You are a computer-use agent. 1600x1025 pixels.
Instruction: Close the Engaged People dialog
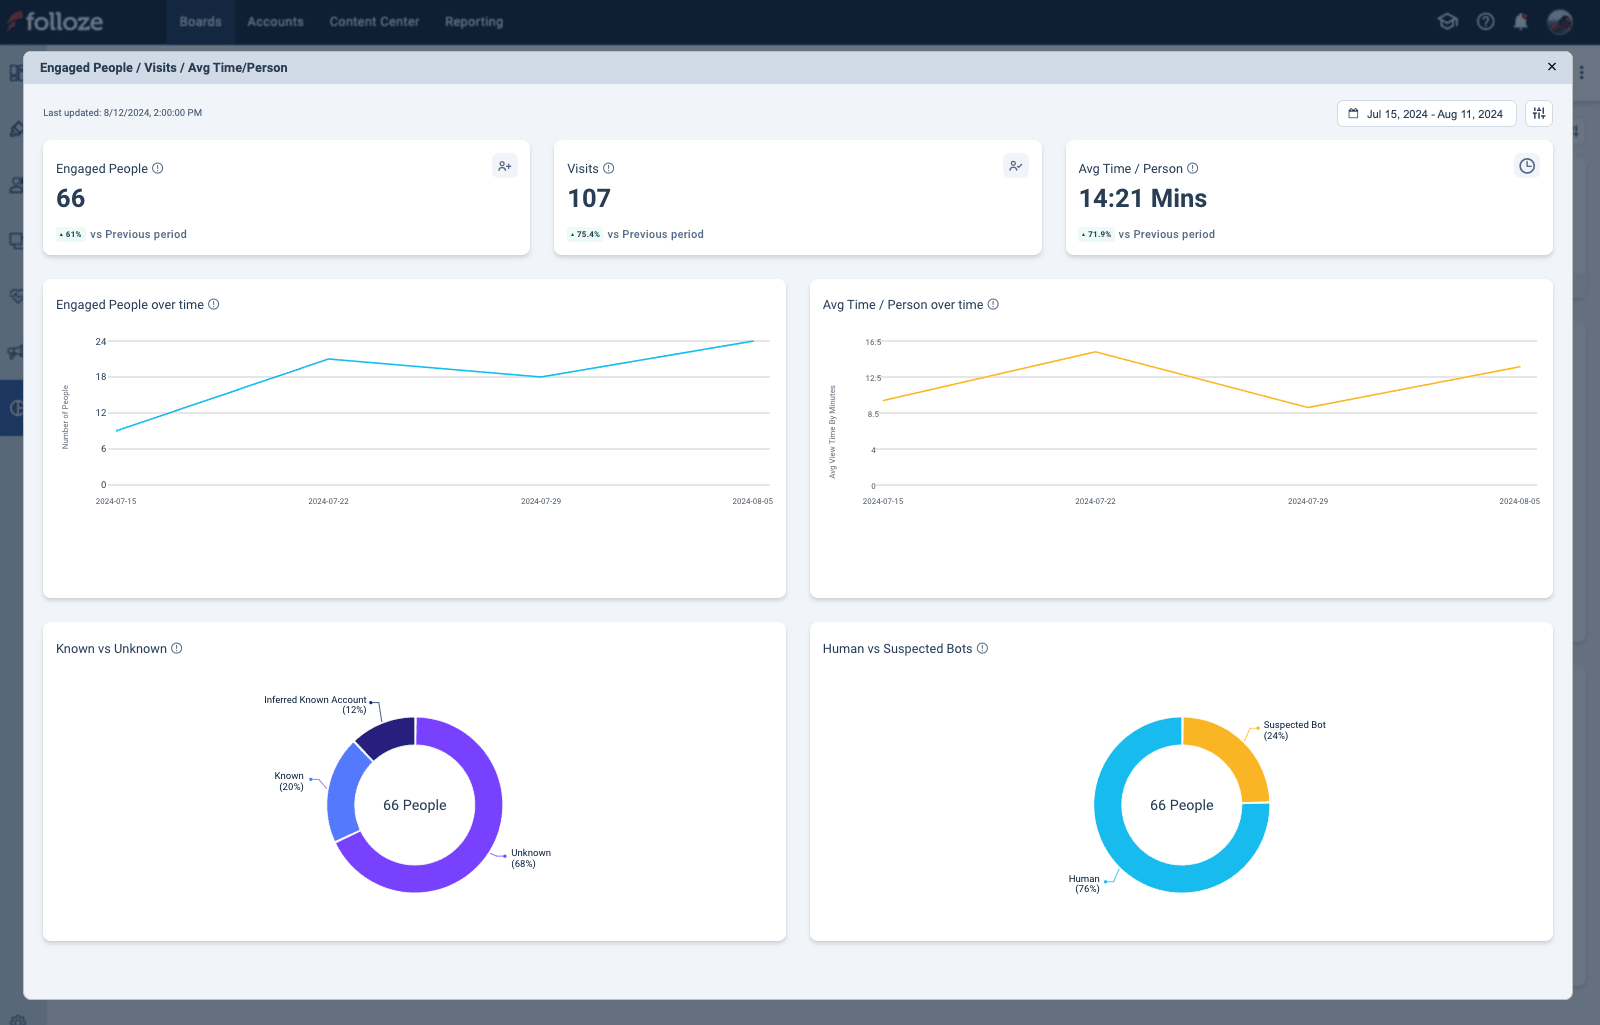click(1552, 67)
